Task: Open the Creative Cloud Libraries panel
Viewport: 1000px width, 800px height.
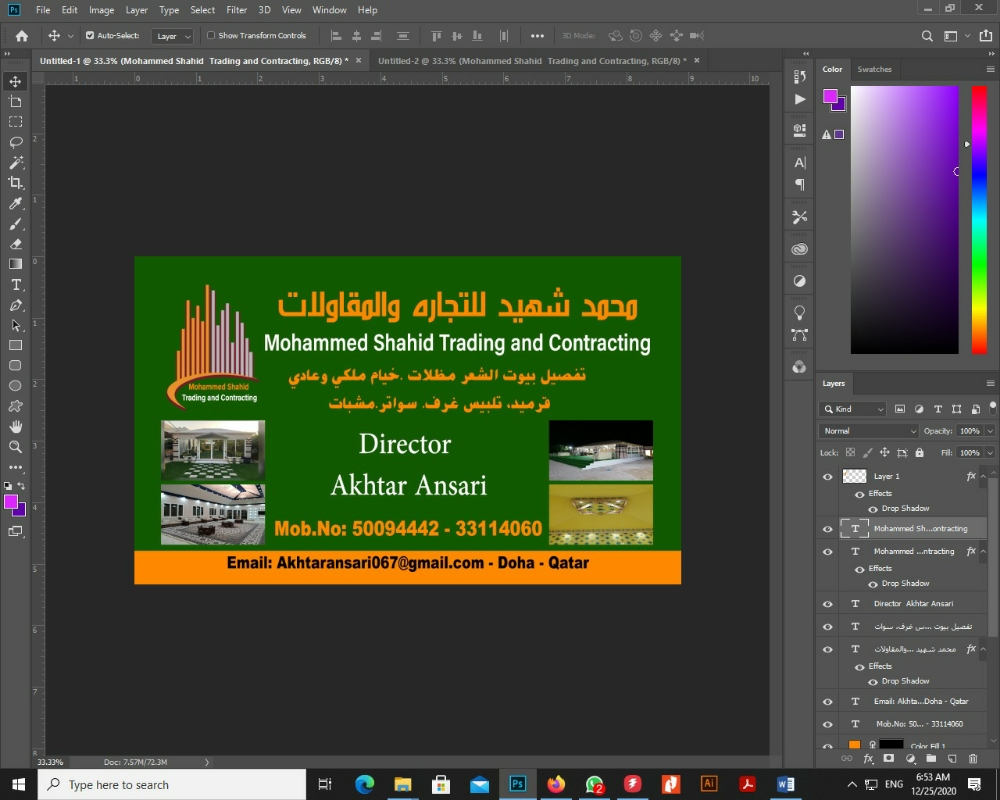Action: click(800, 249)
